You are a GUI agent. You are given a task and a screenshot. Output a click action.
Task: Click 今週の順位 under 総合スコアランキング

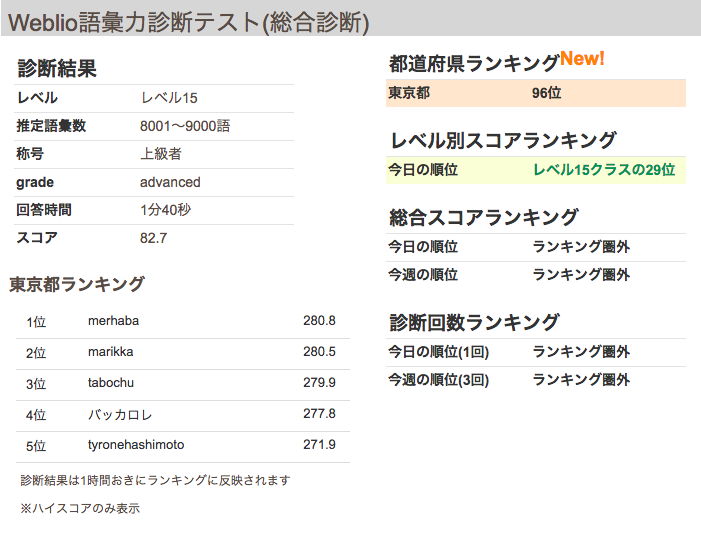pos(423,274)
